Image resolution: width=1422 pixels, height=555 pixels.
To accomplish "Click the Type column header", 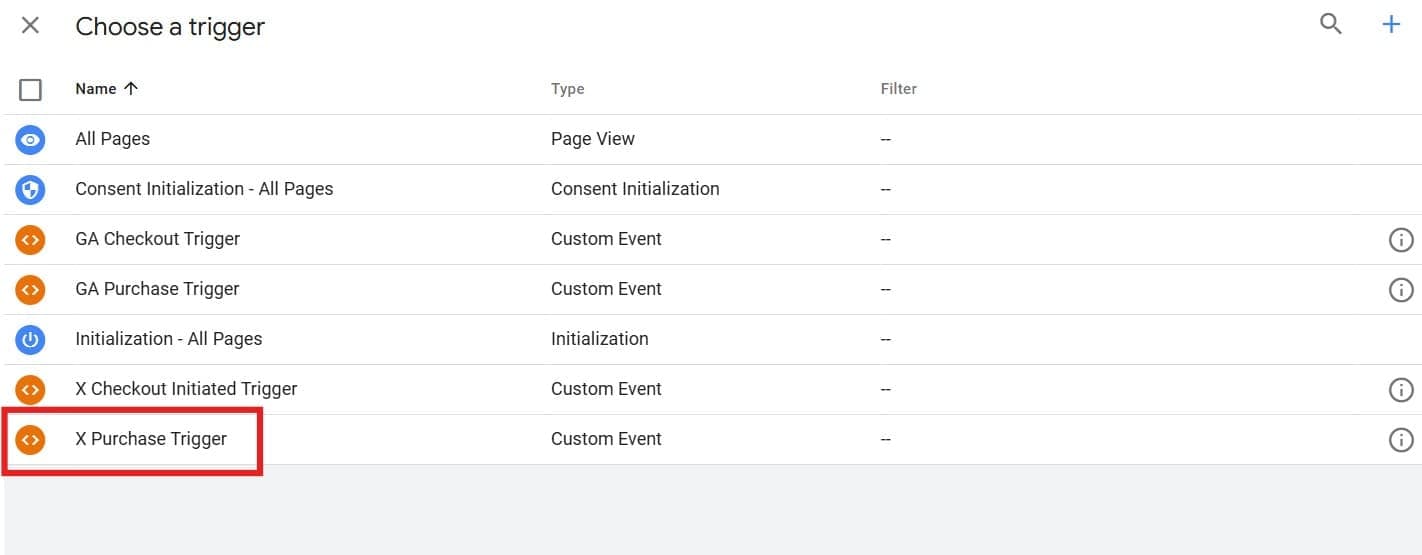I will pyautogui.click(x=567, y=89).
